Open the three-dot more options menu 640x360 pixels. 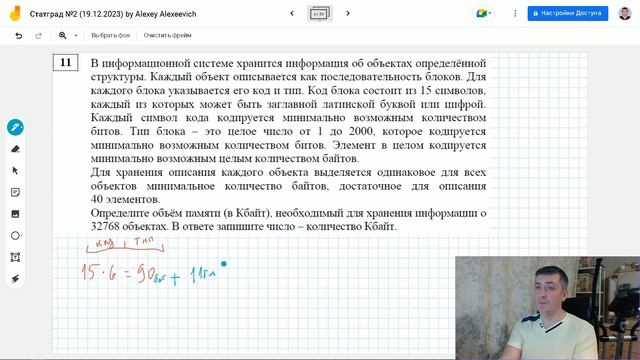(x=515, y=13)
